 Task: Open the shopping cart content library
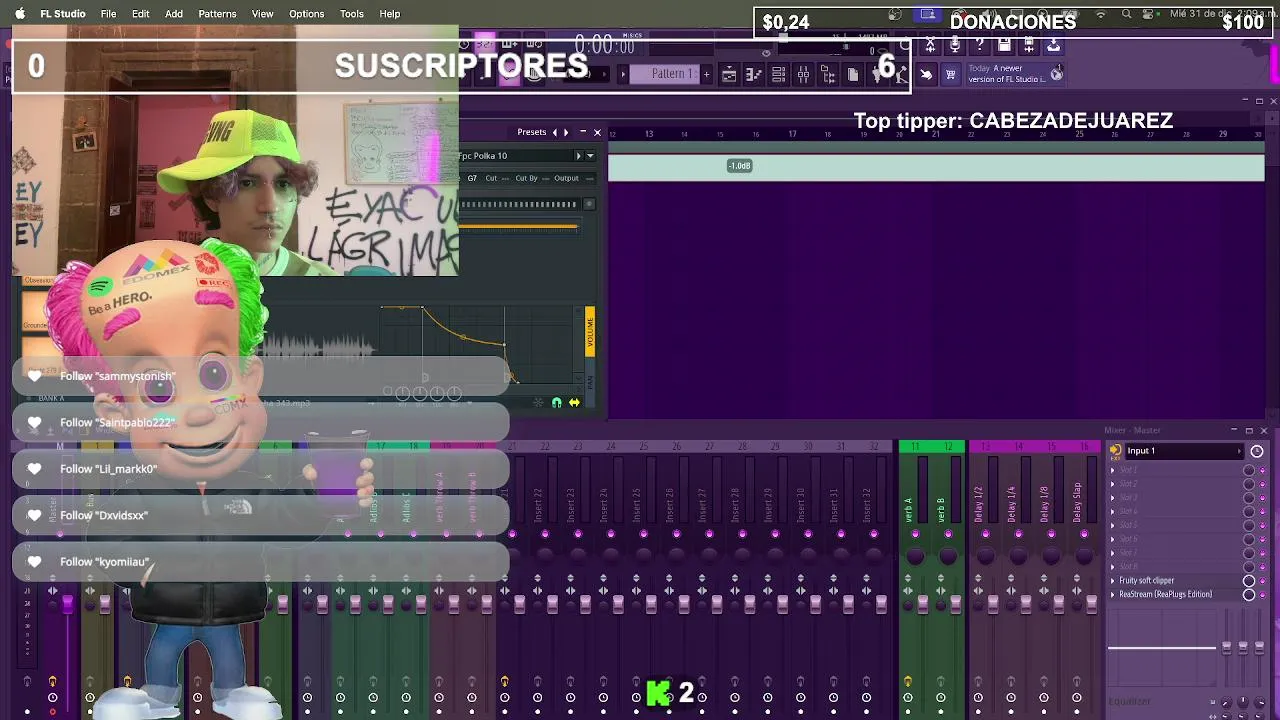click(950, 75)
